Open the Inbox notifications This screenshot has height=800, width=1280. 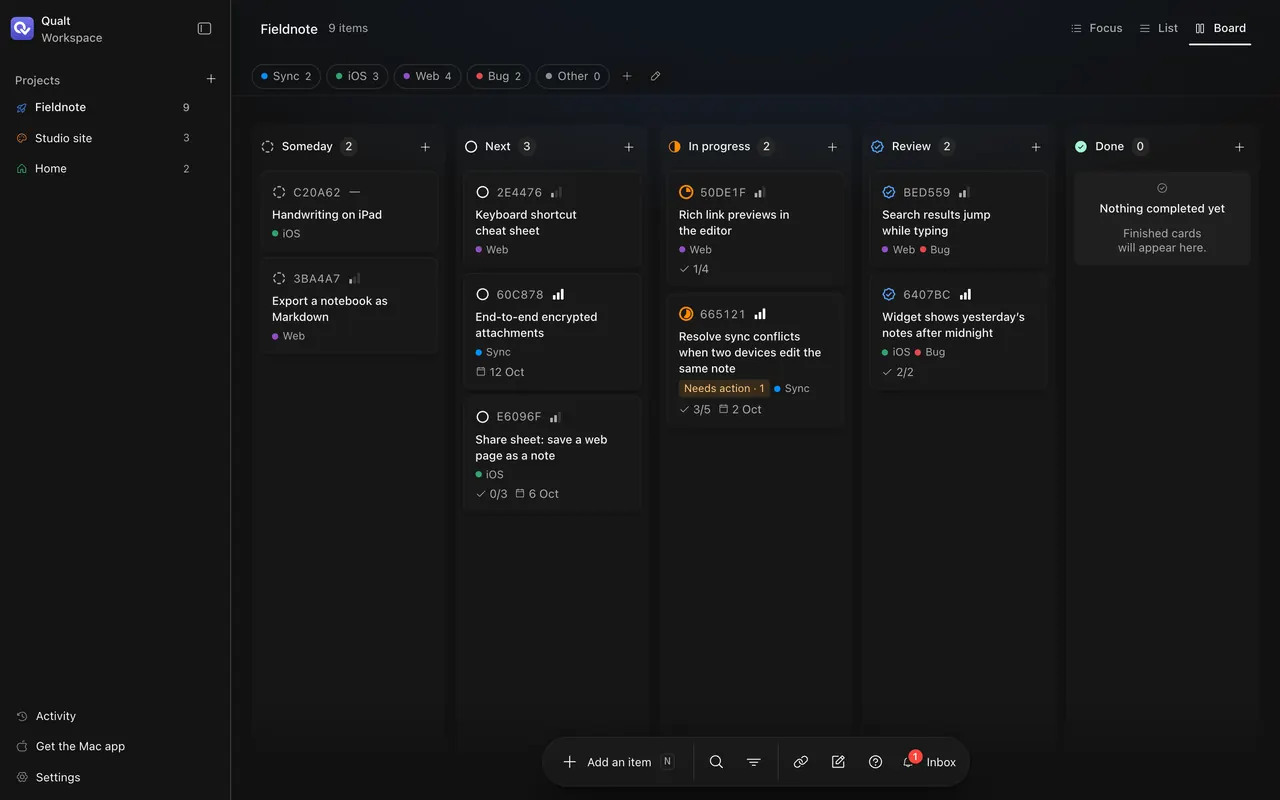coord(929,762)
